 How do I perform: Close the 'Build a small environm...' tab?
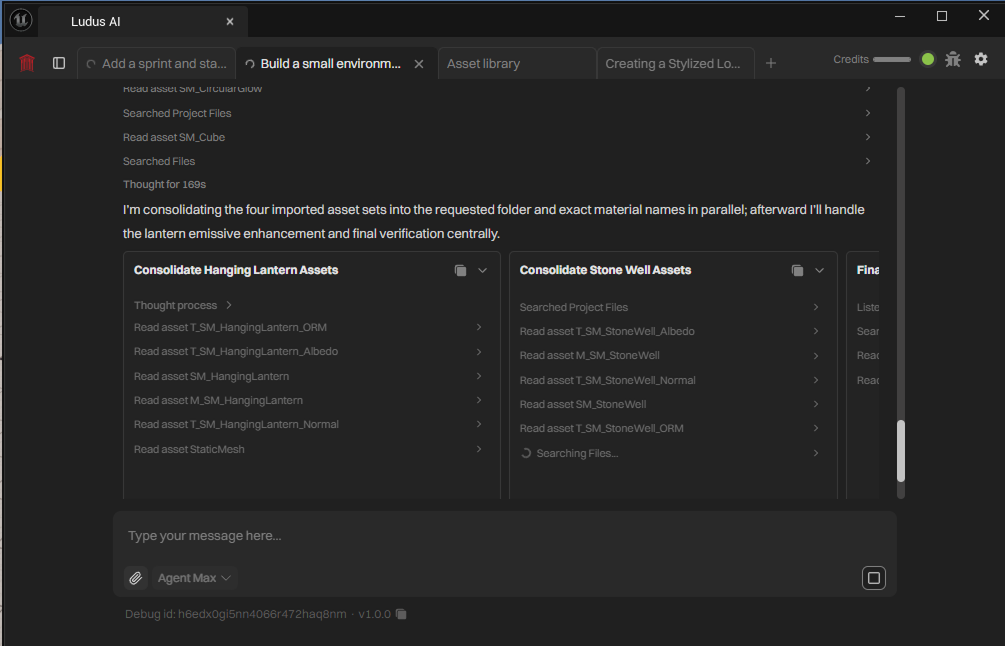point(419,64)
